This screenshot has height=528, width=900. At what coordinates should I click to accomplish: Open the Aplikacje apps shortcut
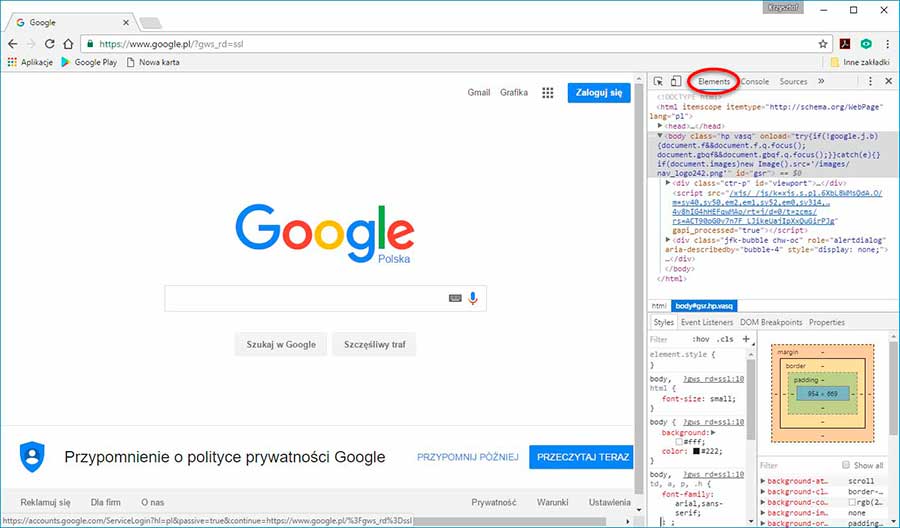pos(30,62)
